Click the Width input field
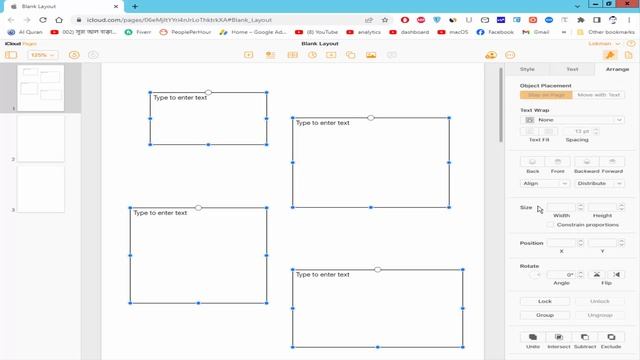Screen dimensions: 640x360 tap(562, 207)
